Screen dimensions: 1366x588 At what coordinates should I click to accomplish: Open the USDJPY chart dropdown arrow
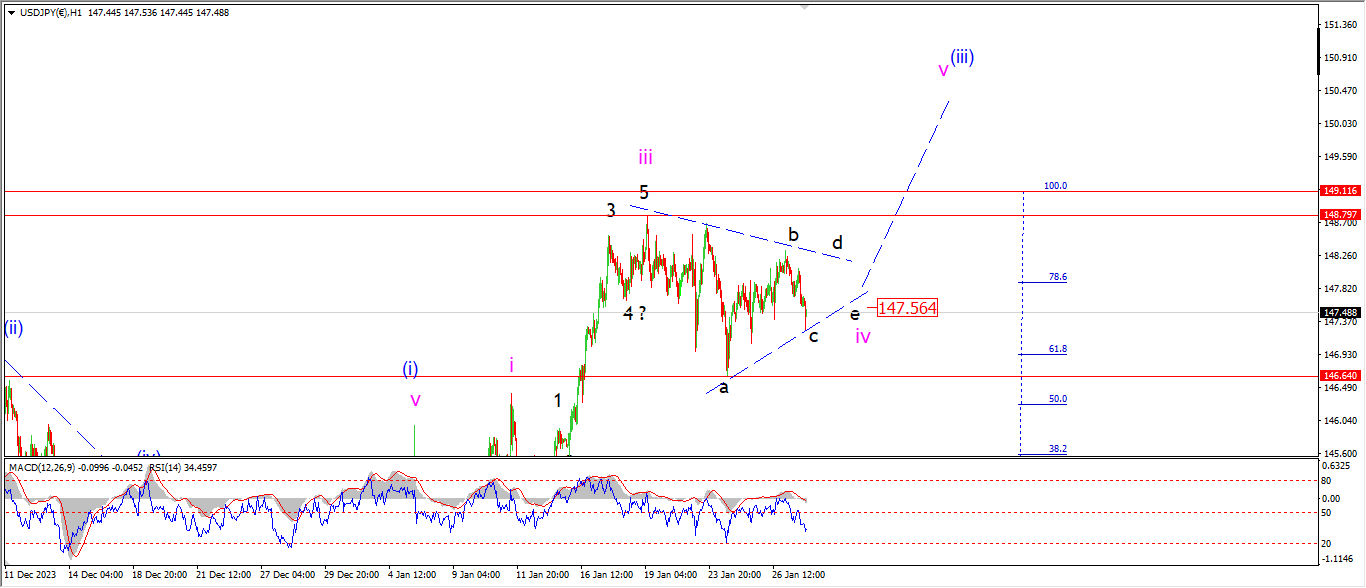click(x=11, y=12)
